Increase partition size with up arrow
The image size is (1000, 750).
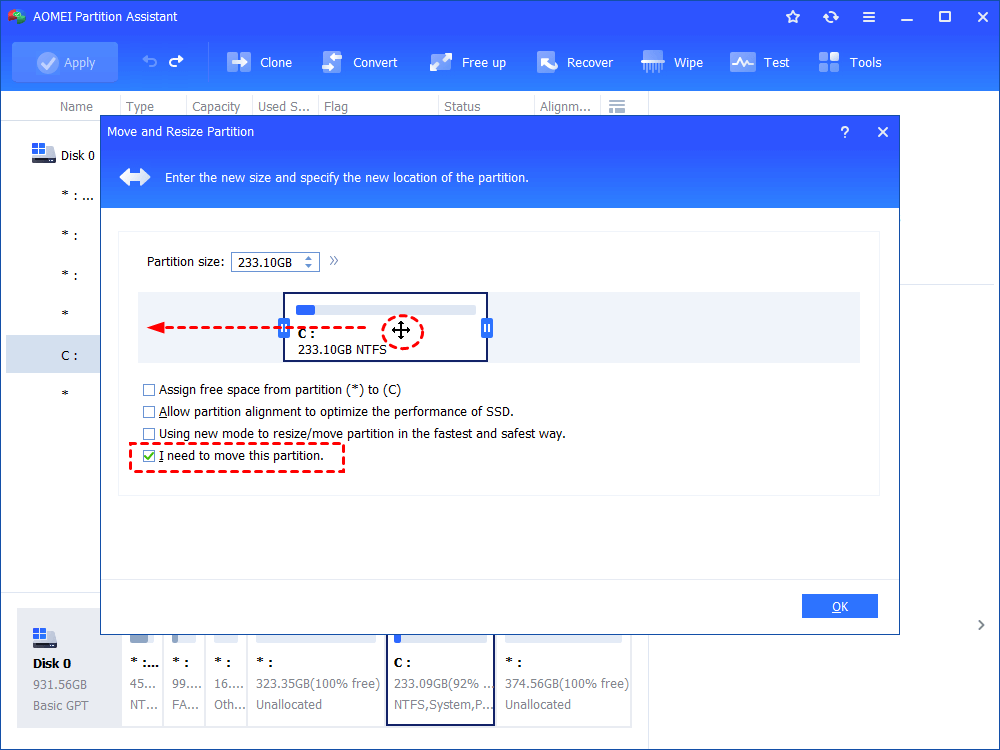point(309,258)
